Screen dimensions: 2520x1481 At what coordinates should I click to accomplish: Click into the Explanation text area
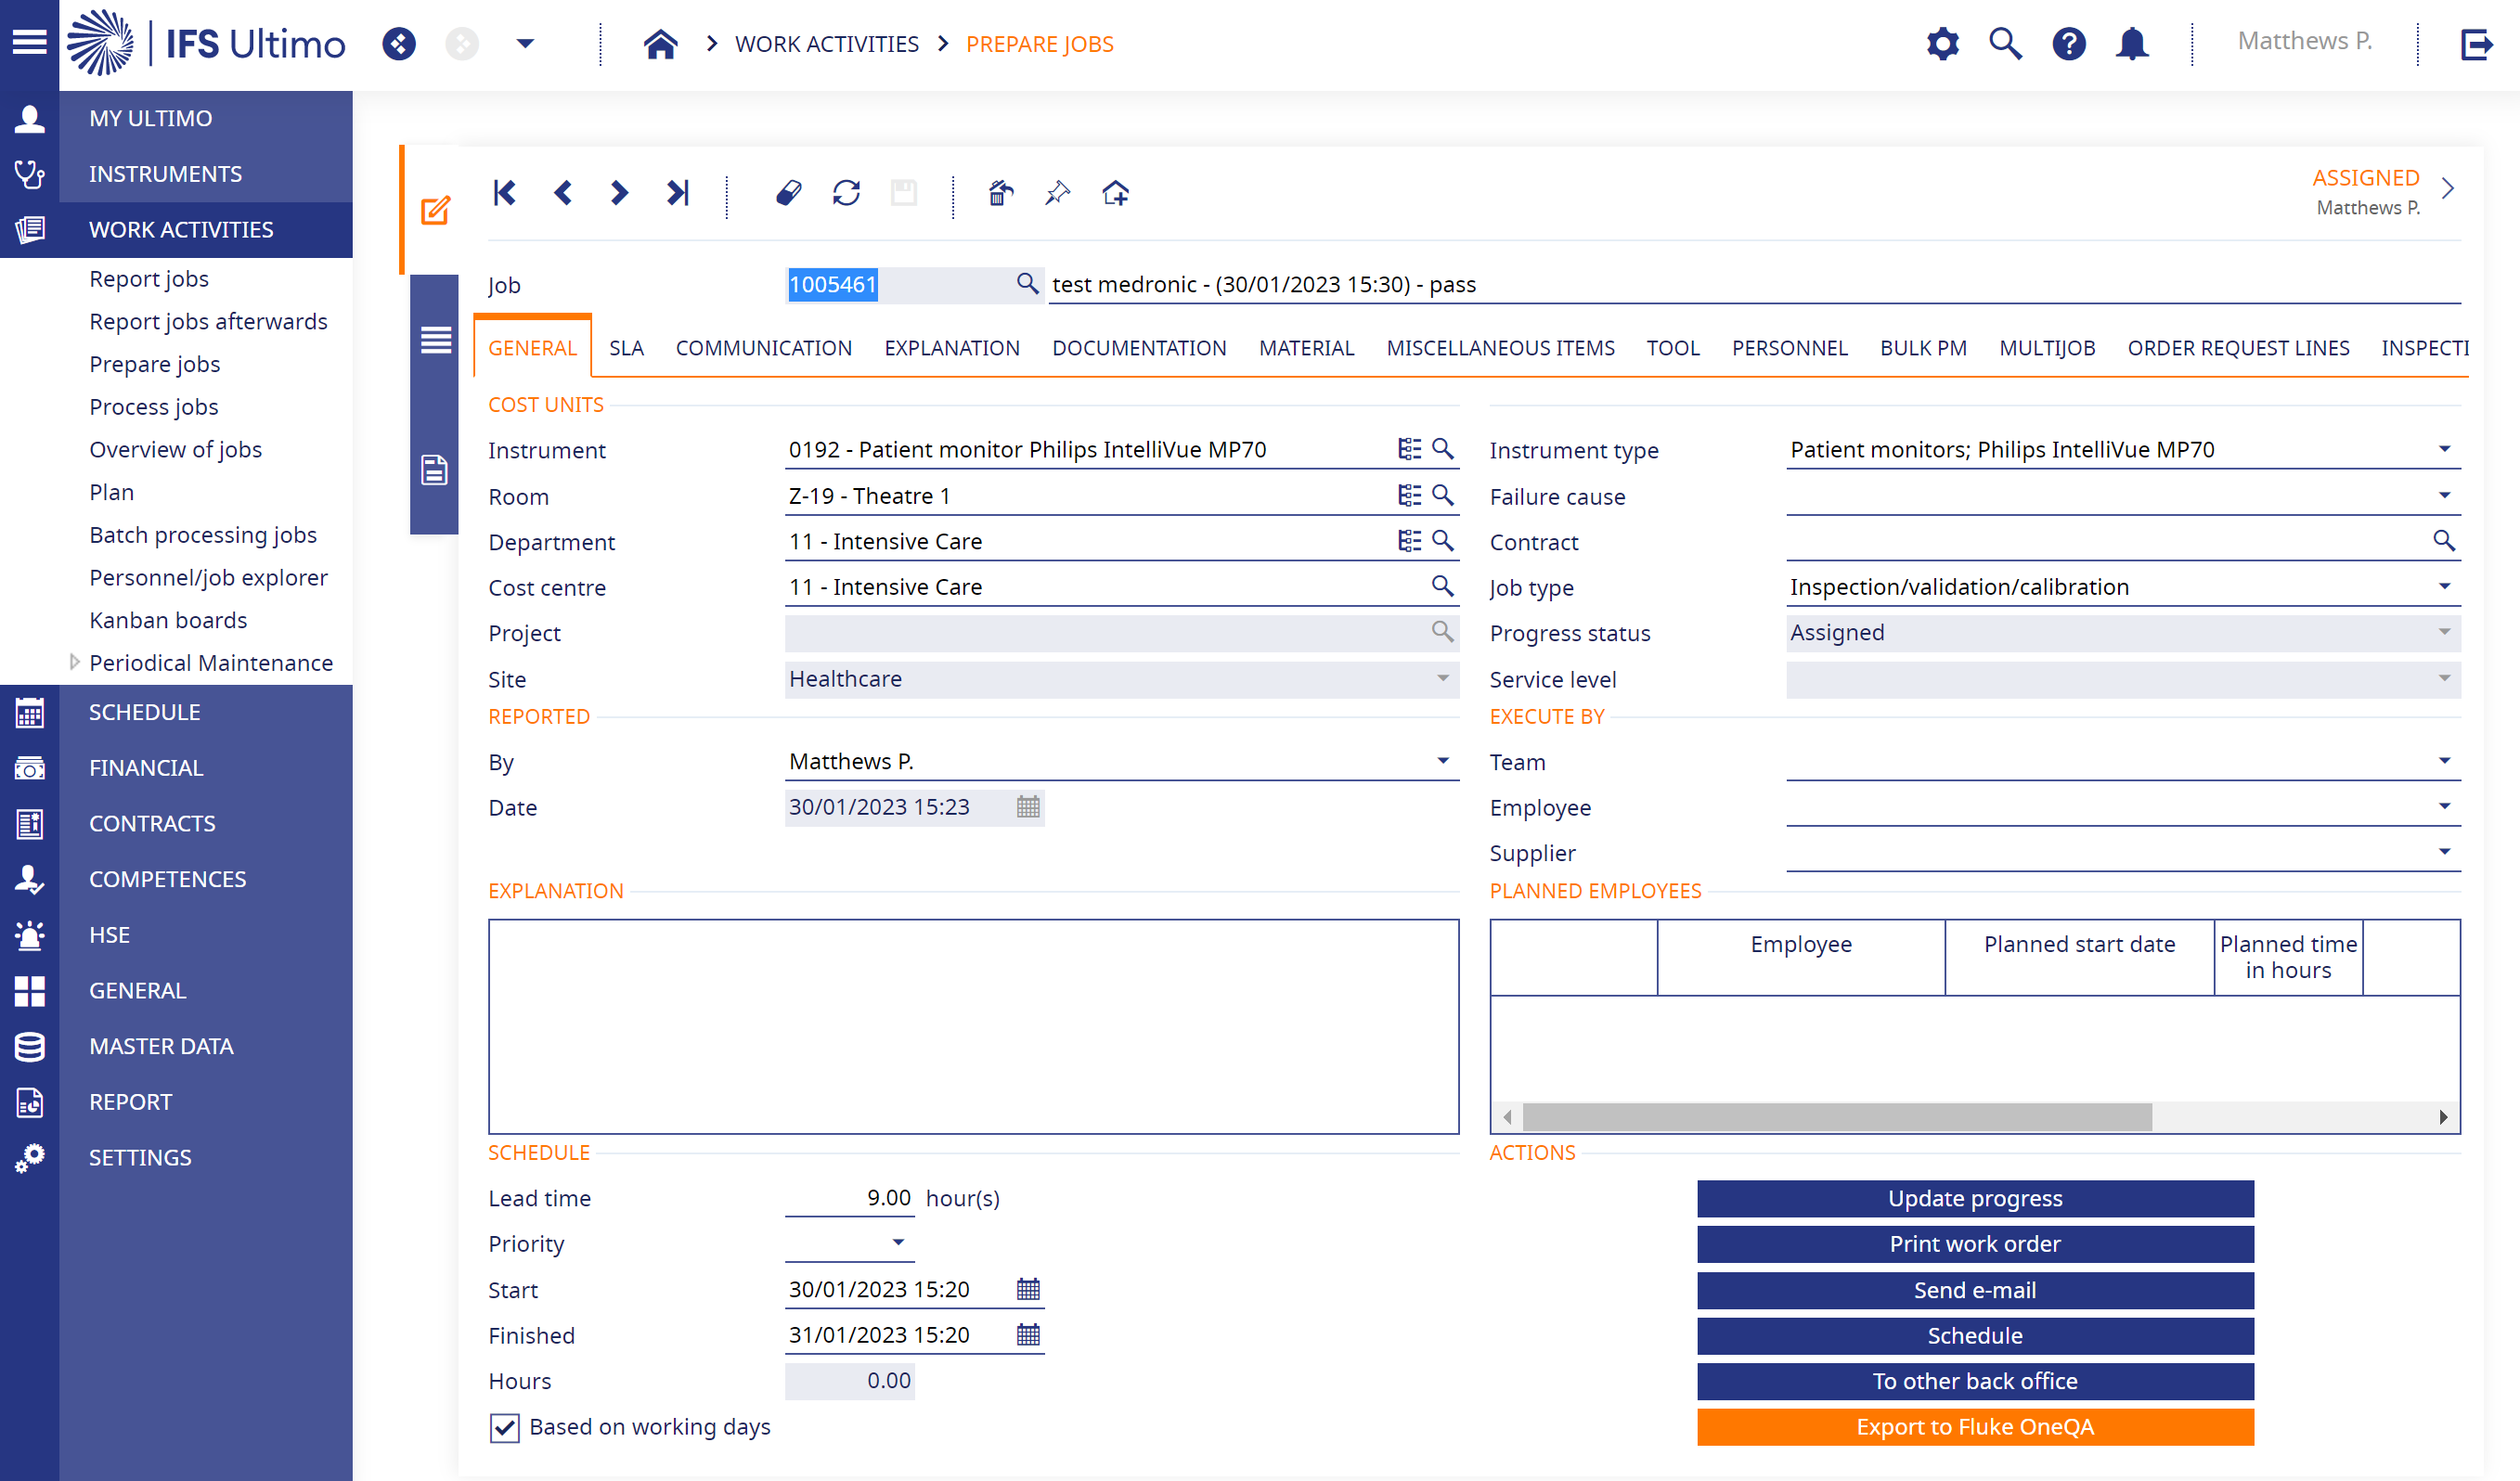point(973,1026)
